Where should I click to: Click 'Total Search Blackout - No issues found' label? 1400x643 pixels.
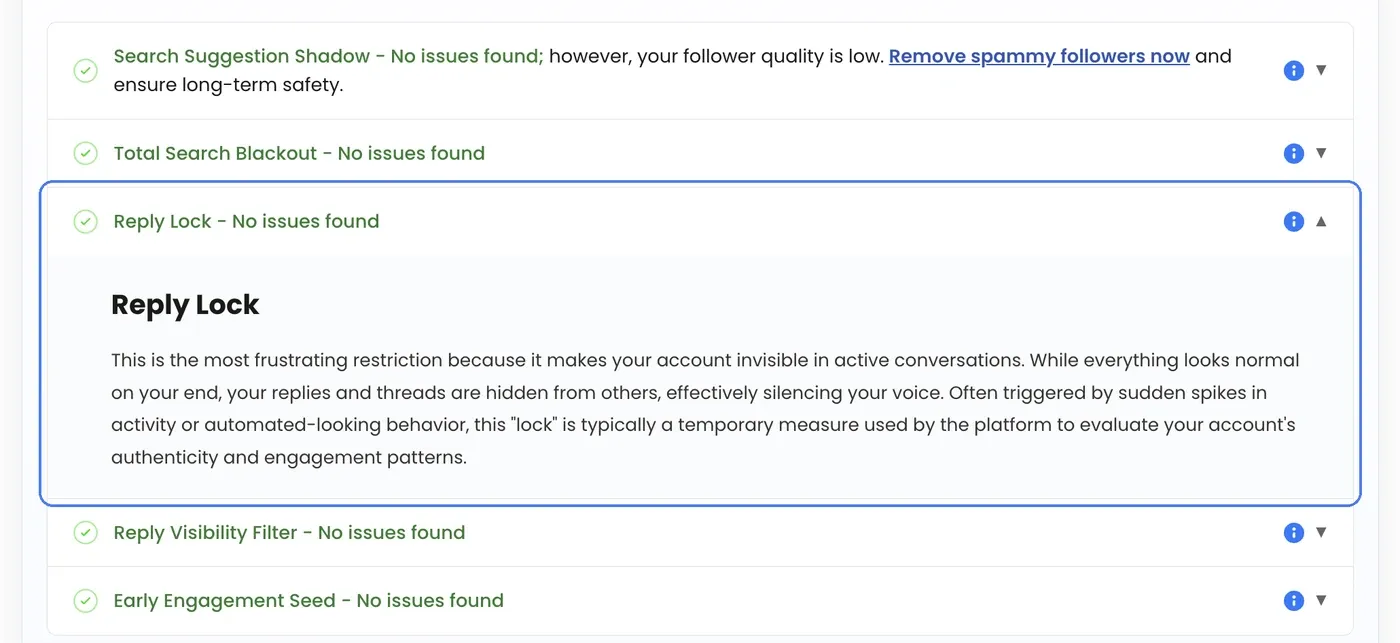pyautogui.click(x=299, y=153)
